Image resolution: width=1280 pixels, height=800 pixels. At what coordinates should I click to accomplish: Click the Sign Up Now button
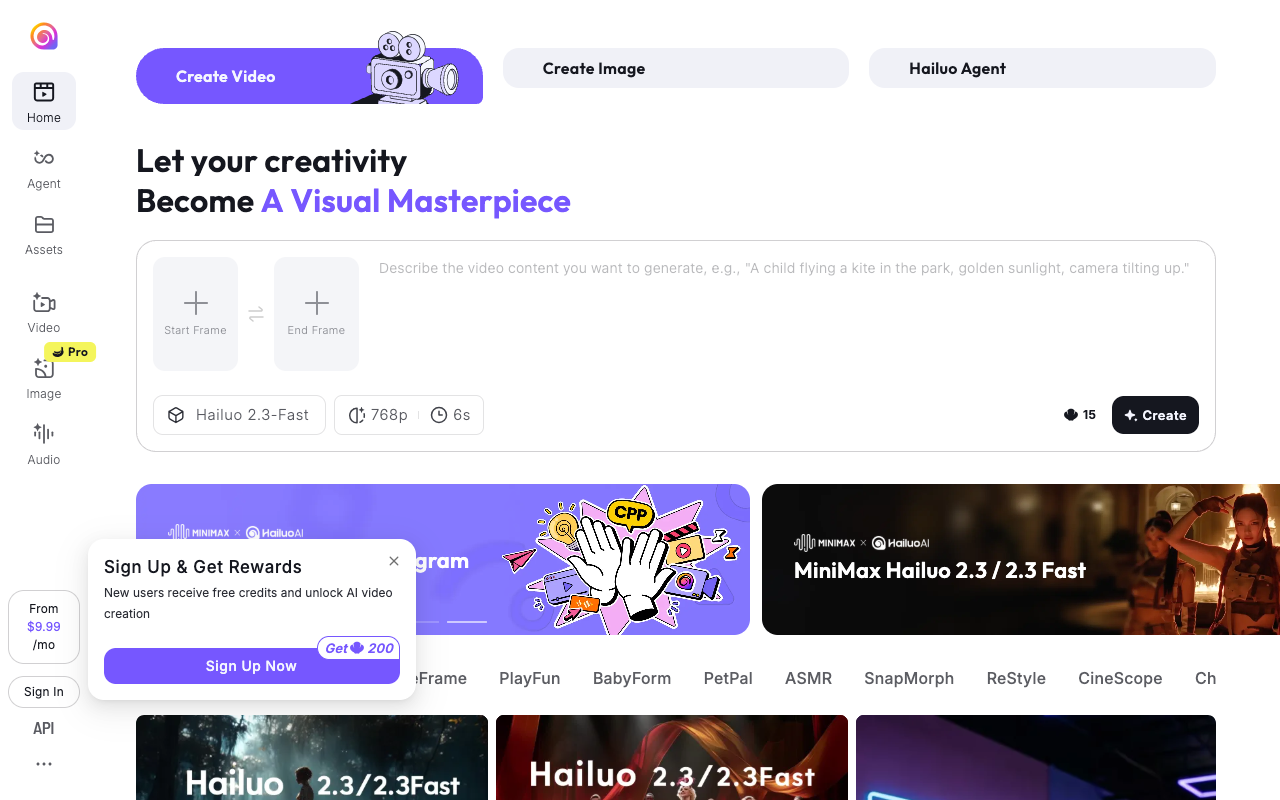(x=252, y=666)
